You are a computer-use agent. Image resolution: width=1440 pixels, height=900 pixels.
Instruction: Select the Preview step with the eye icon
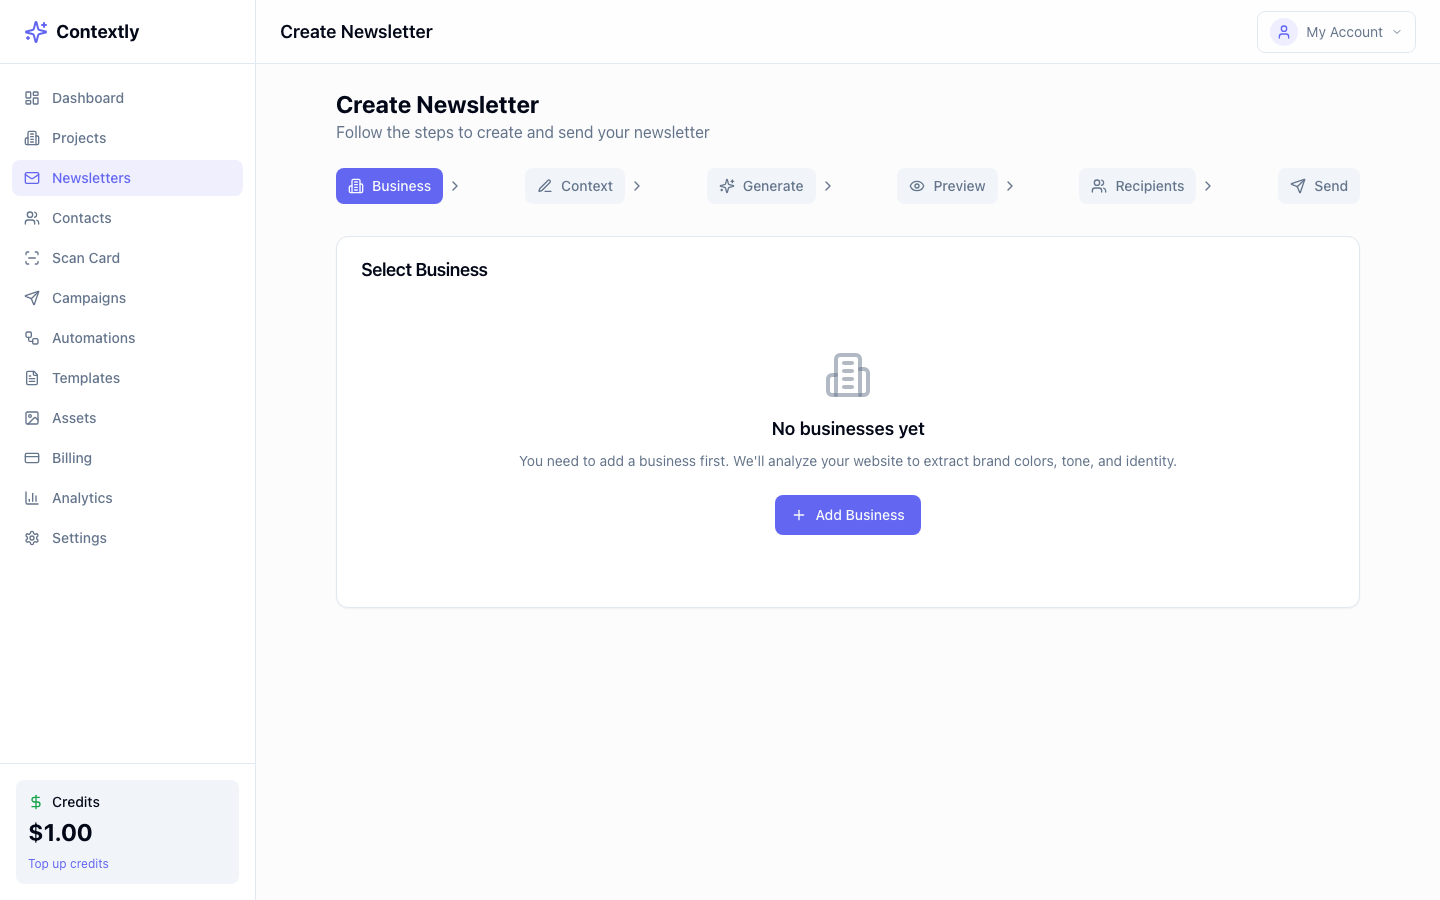pyautogui.click(x=947, y=185)
